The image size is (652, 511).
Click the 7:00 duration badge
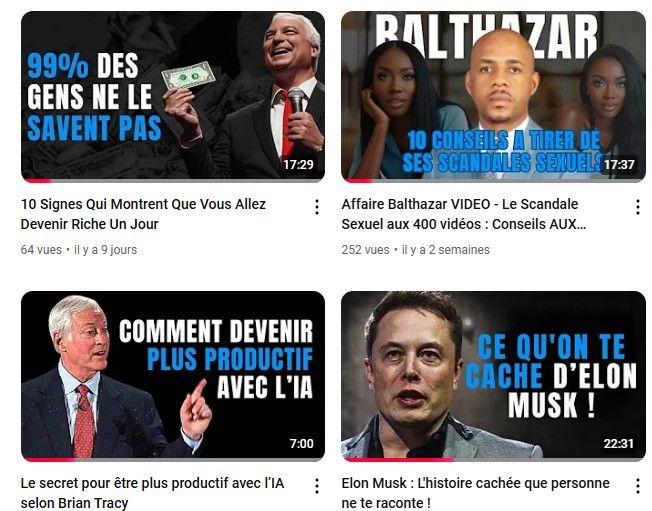[x=301, y=444]
